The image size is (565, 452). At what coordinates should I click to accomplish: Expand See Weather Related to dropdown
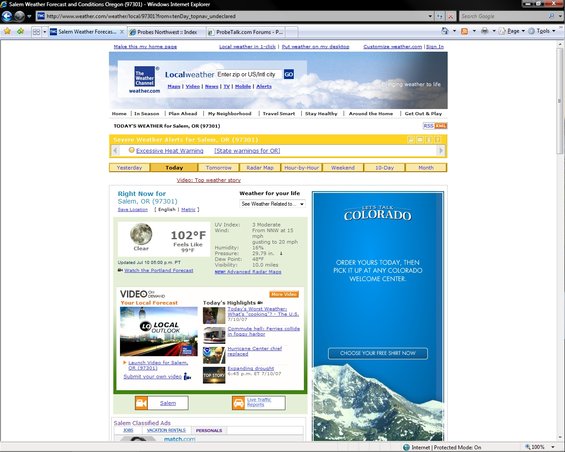(272, 204)
